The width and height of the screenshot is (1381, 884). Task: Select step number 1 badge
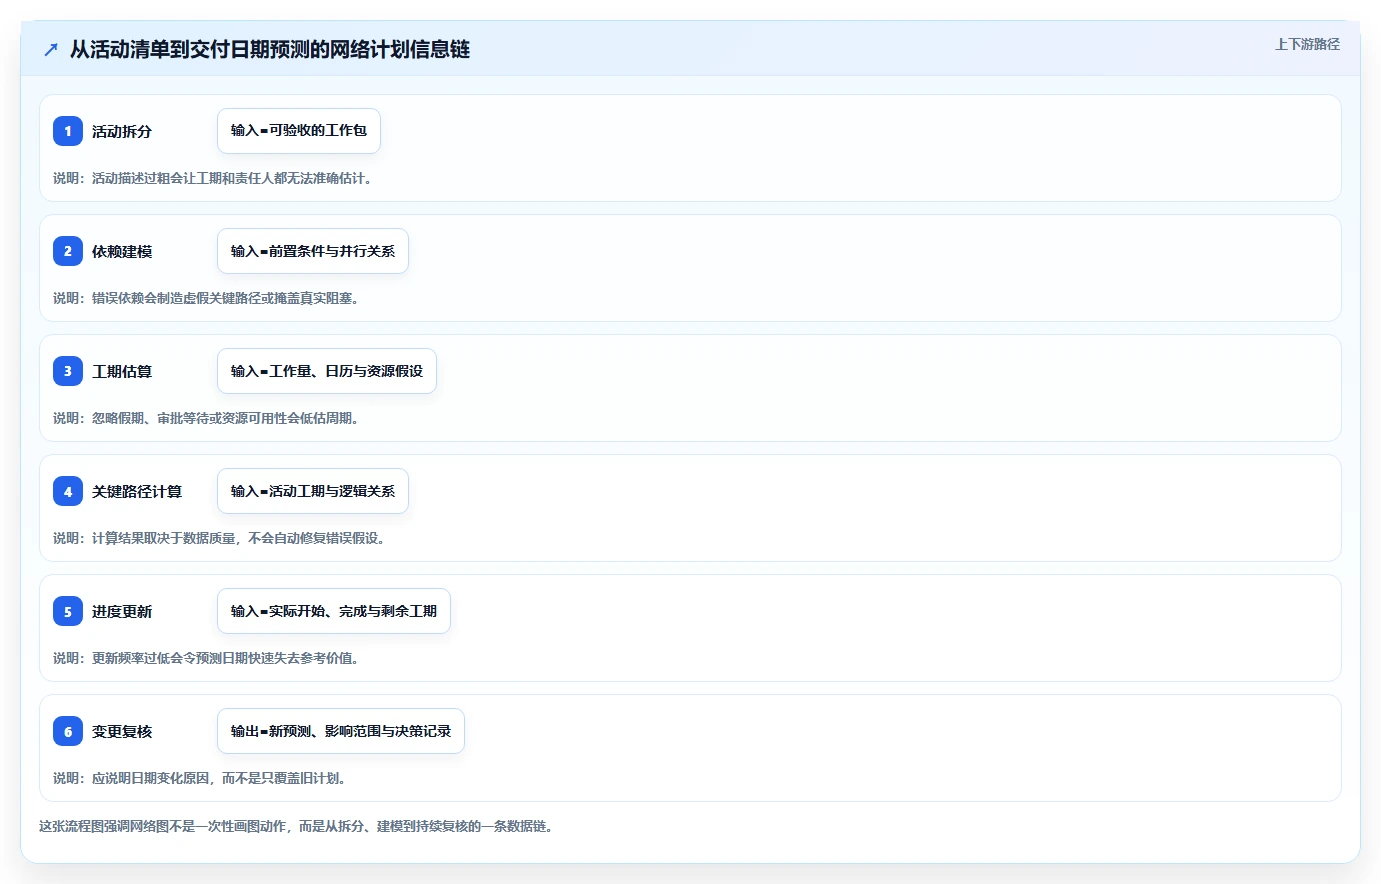click(68, 131)
